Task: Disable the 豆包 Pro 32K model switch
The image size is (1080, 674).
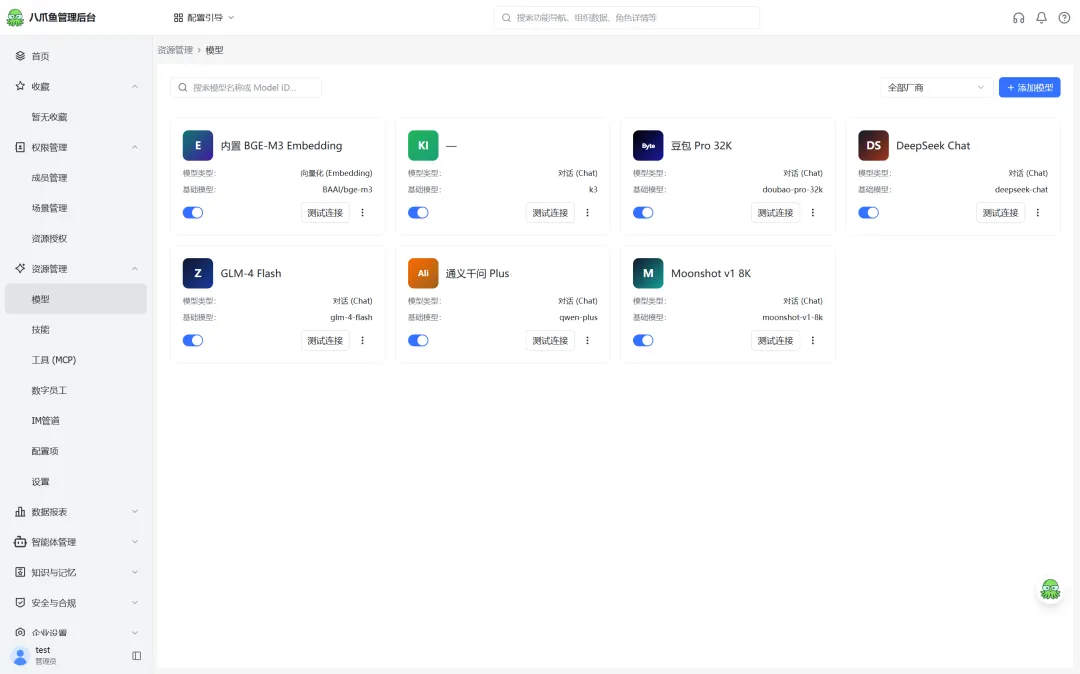Action: point(643,213)
